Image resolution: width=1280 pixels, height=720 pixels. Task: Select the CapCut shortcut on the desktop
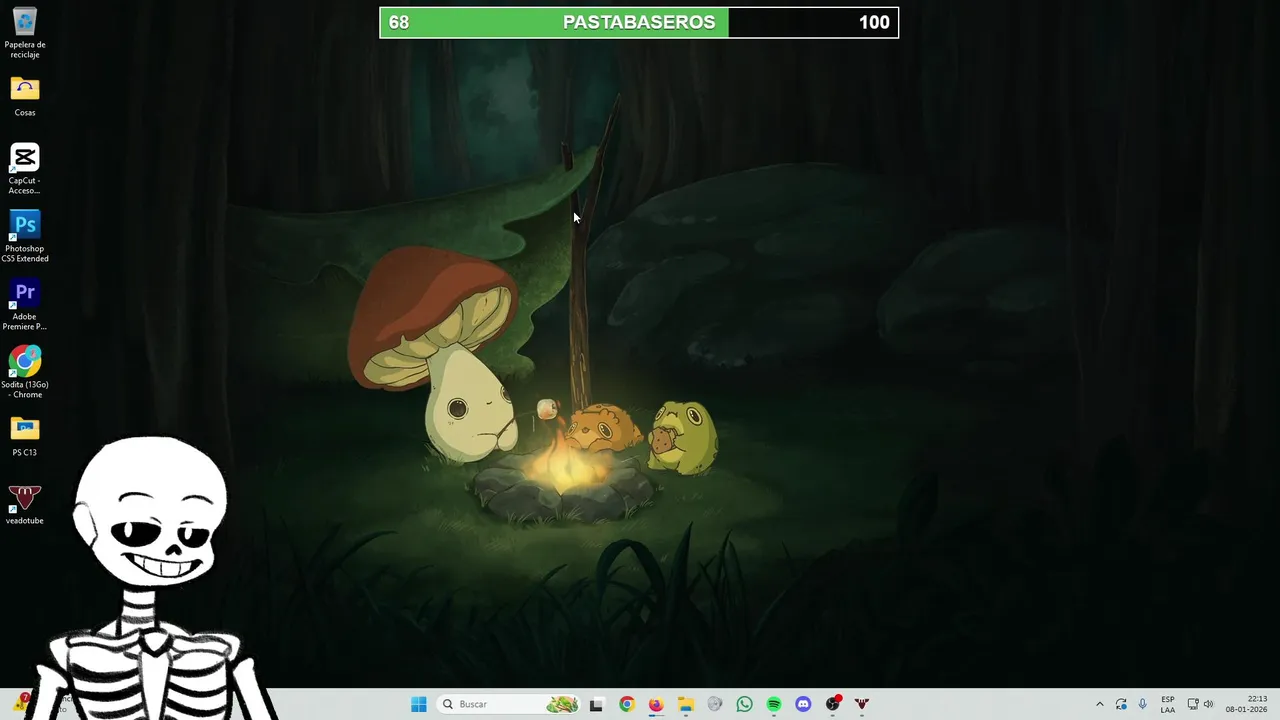(x=25, y=169)
